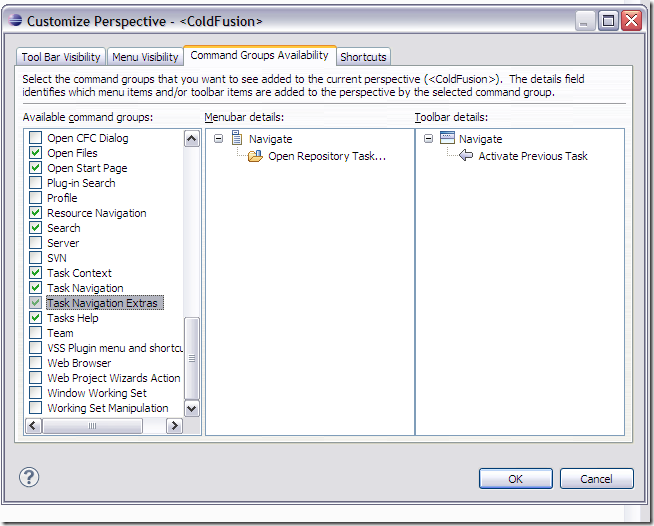Viewport: 654px width, 526px height.
Task: Open the Menu Visibility tab
Action: tap(145, 57)
